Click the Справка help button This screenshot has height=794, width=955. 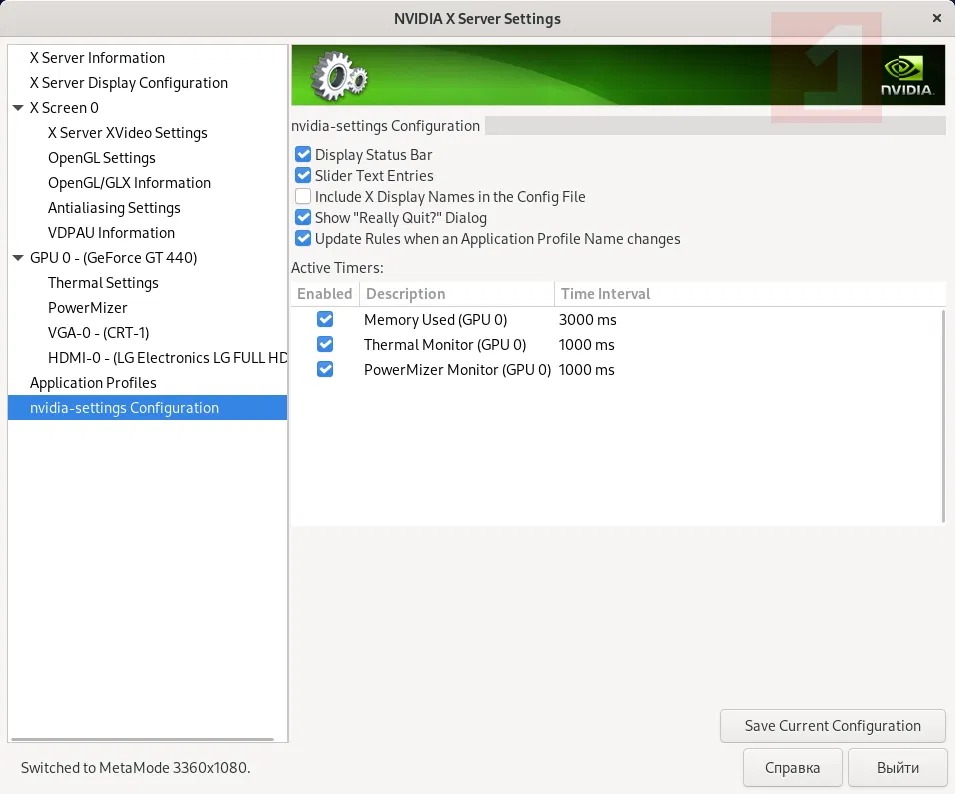pos(792,768)
